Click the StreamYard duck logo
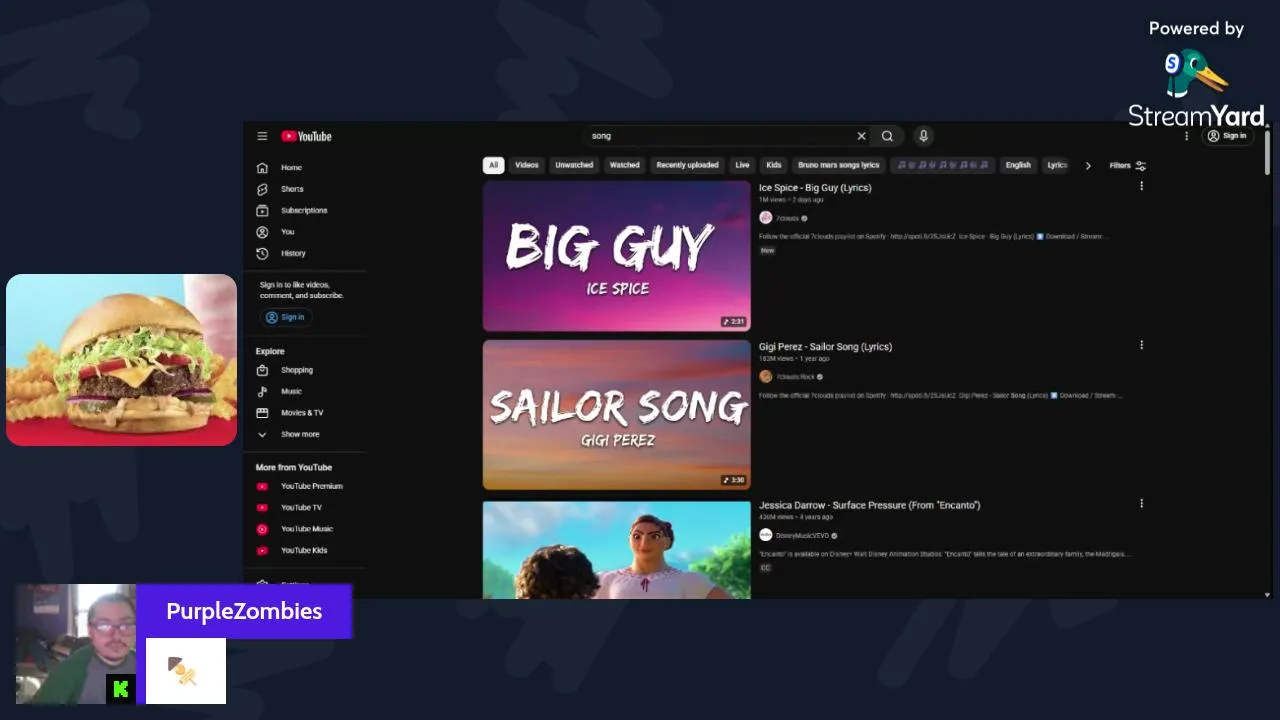The height and width of the screenshot is (720, 1280). 1196,75
